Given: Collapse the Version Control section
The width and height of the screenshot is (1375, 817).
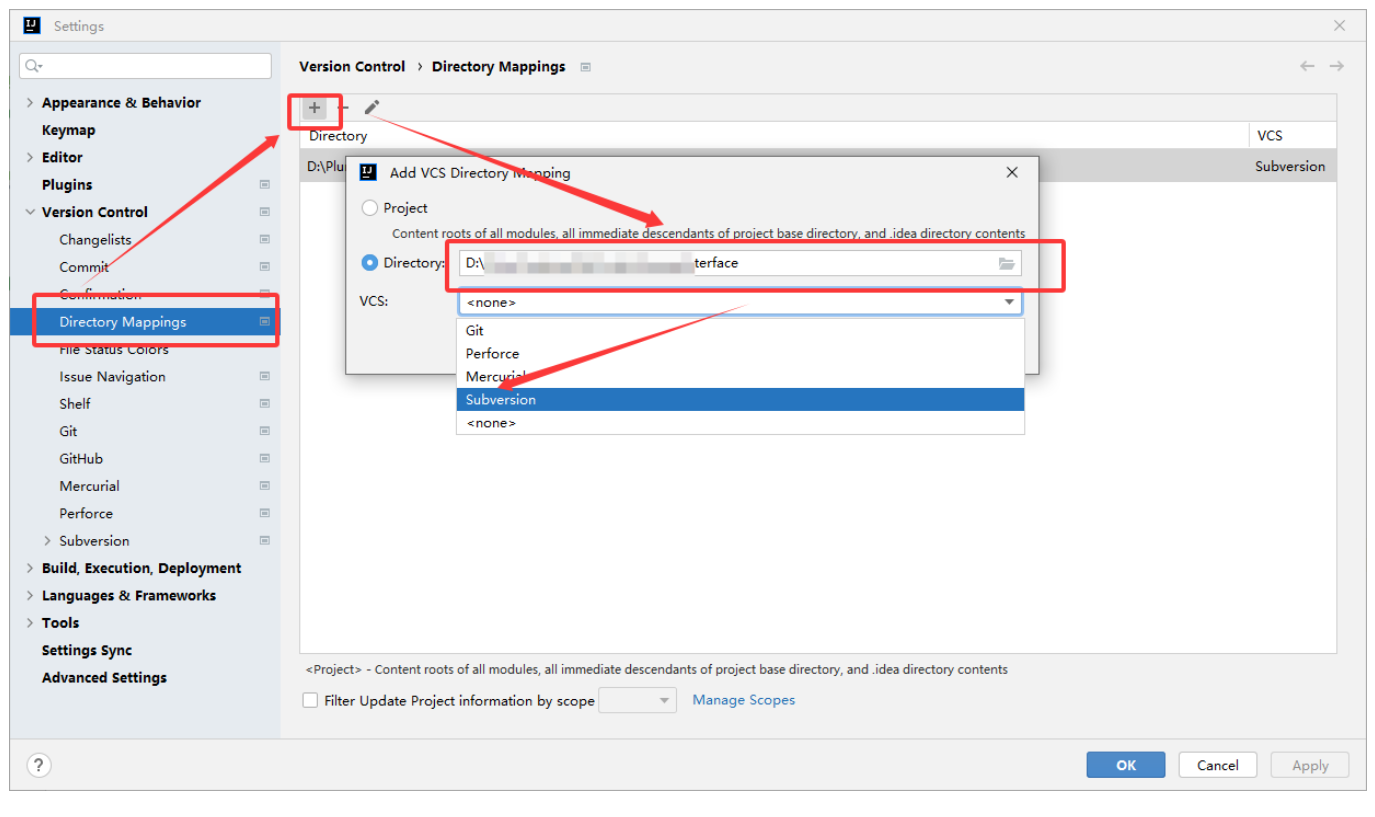Looking at the screenshot, I should [29, 212].
